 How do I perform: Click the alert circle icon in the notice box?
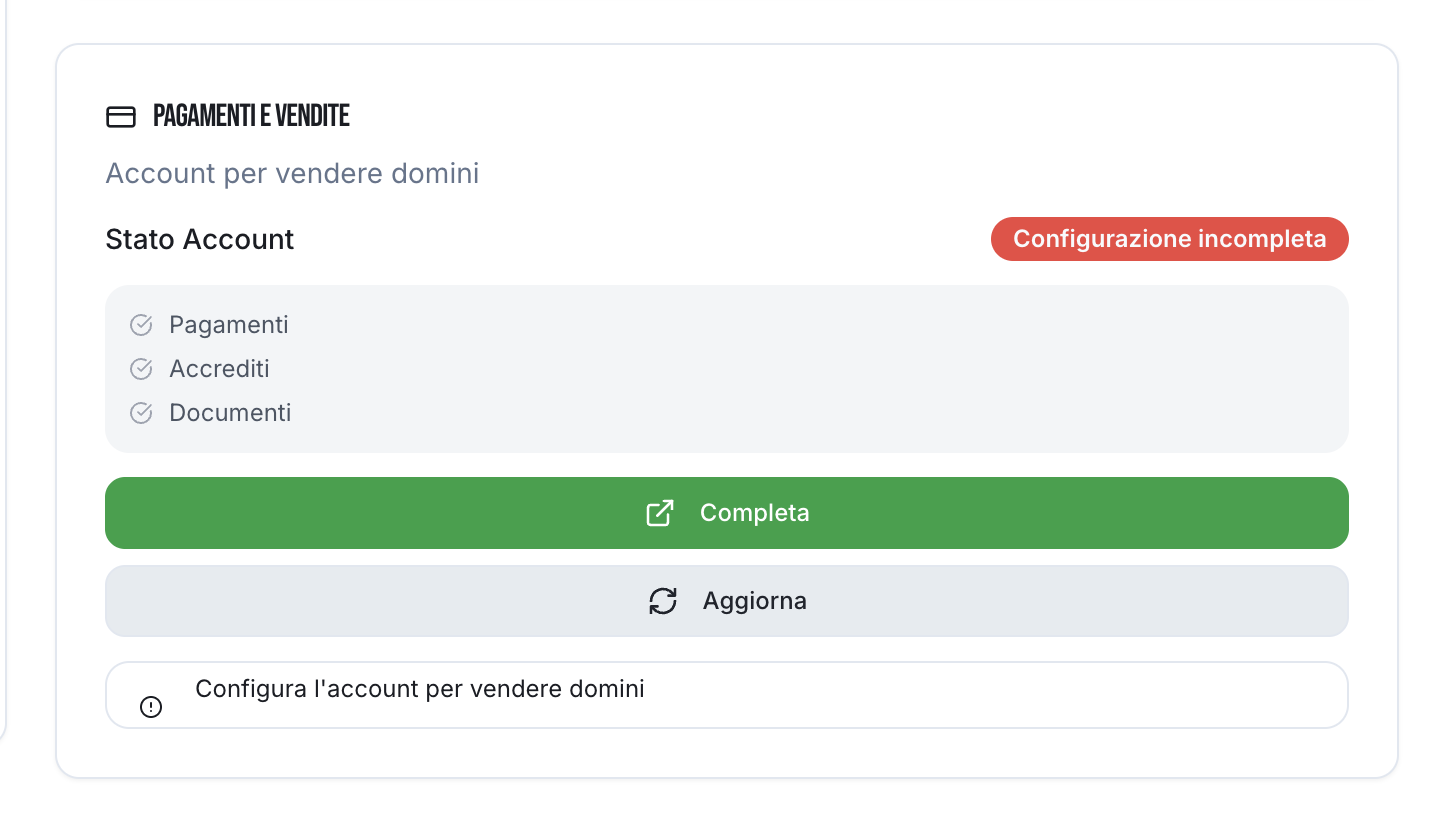point(151,708)
